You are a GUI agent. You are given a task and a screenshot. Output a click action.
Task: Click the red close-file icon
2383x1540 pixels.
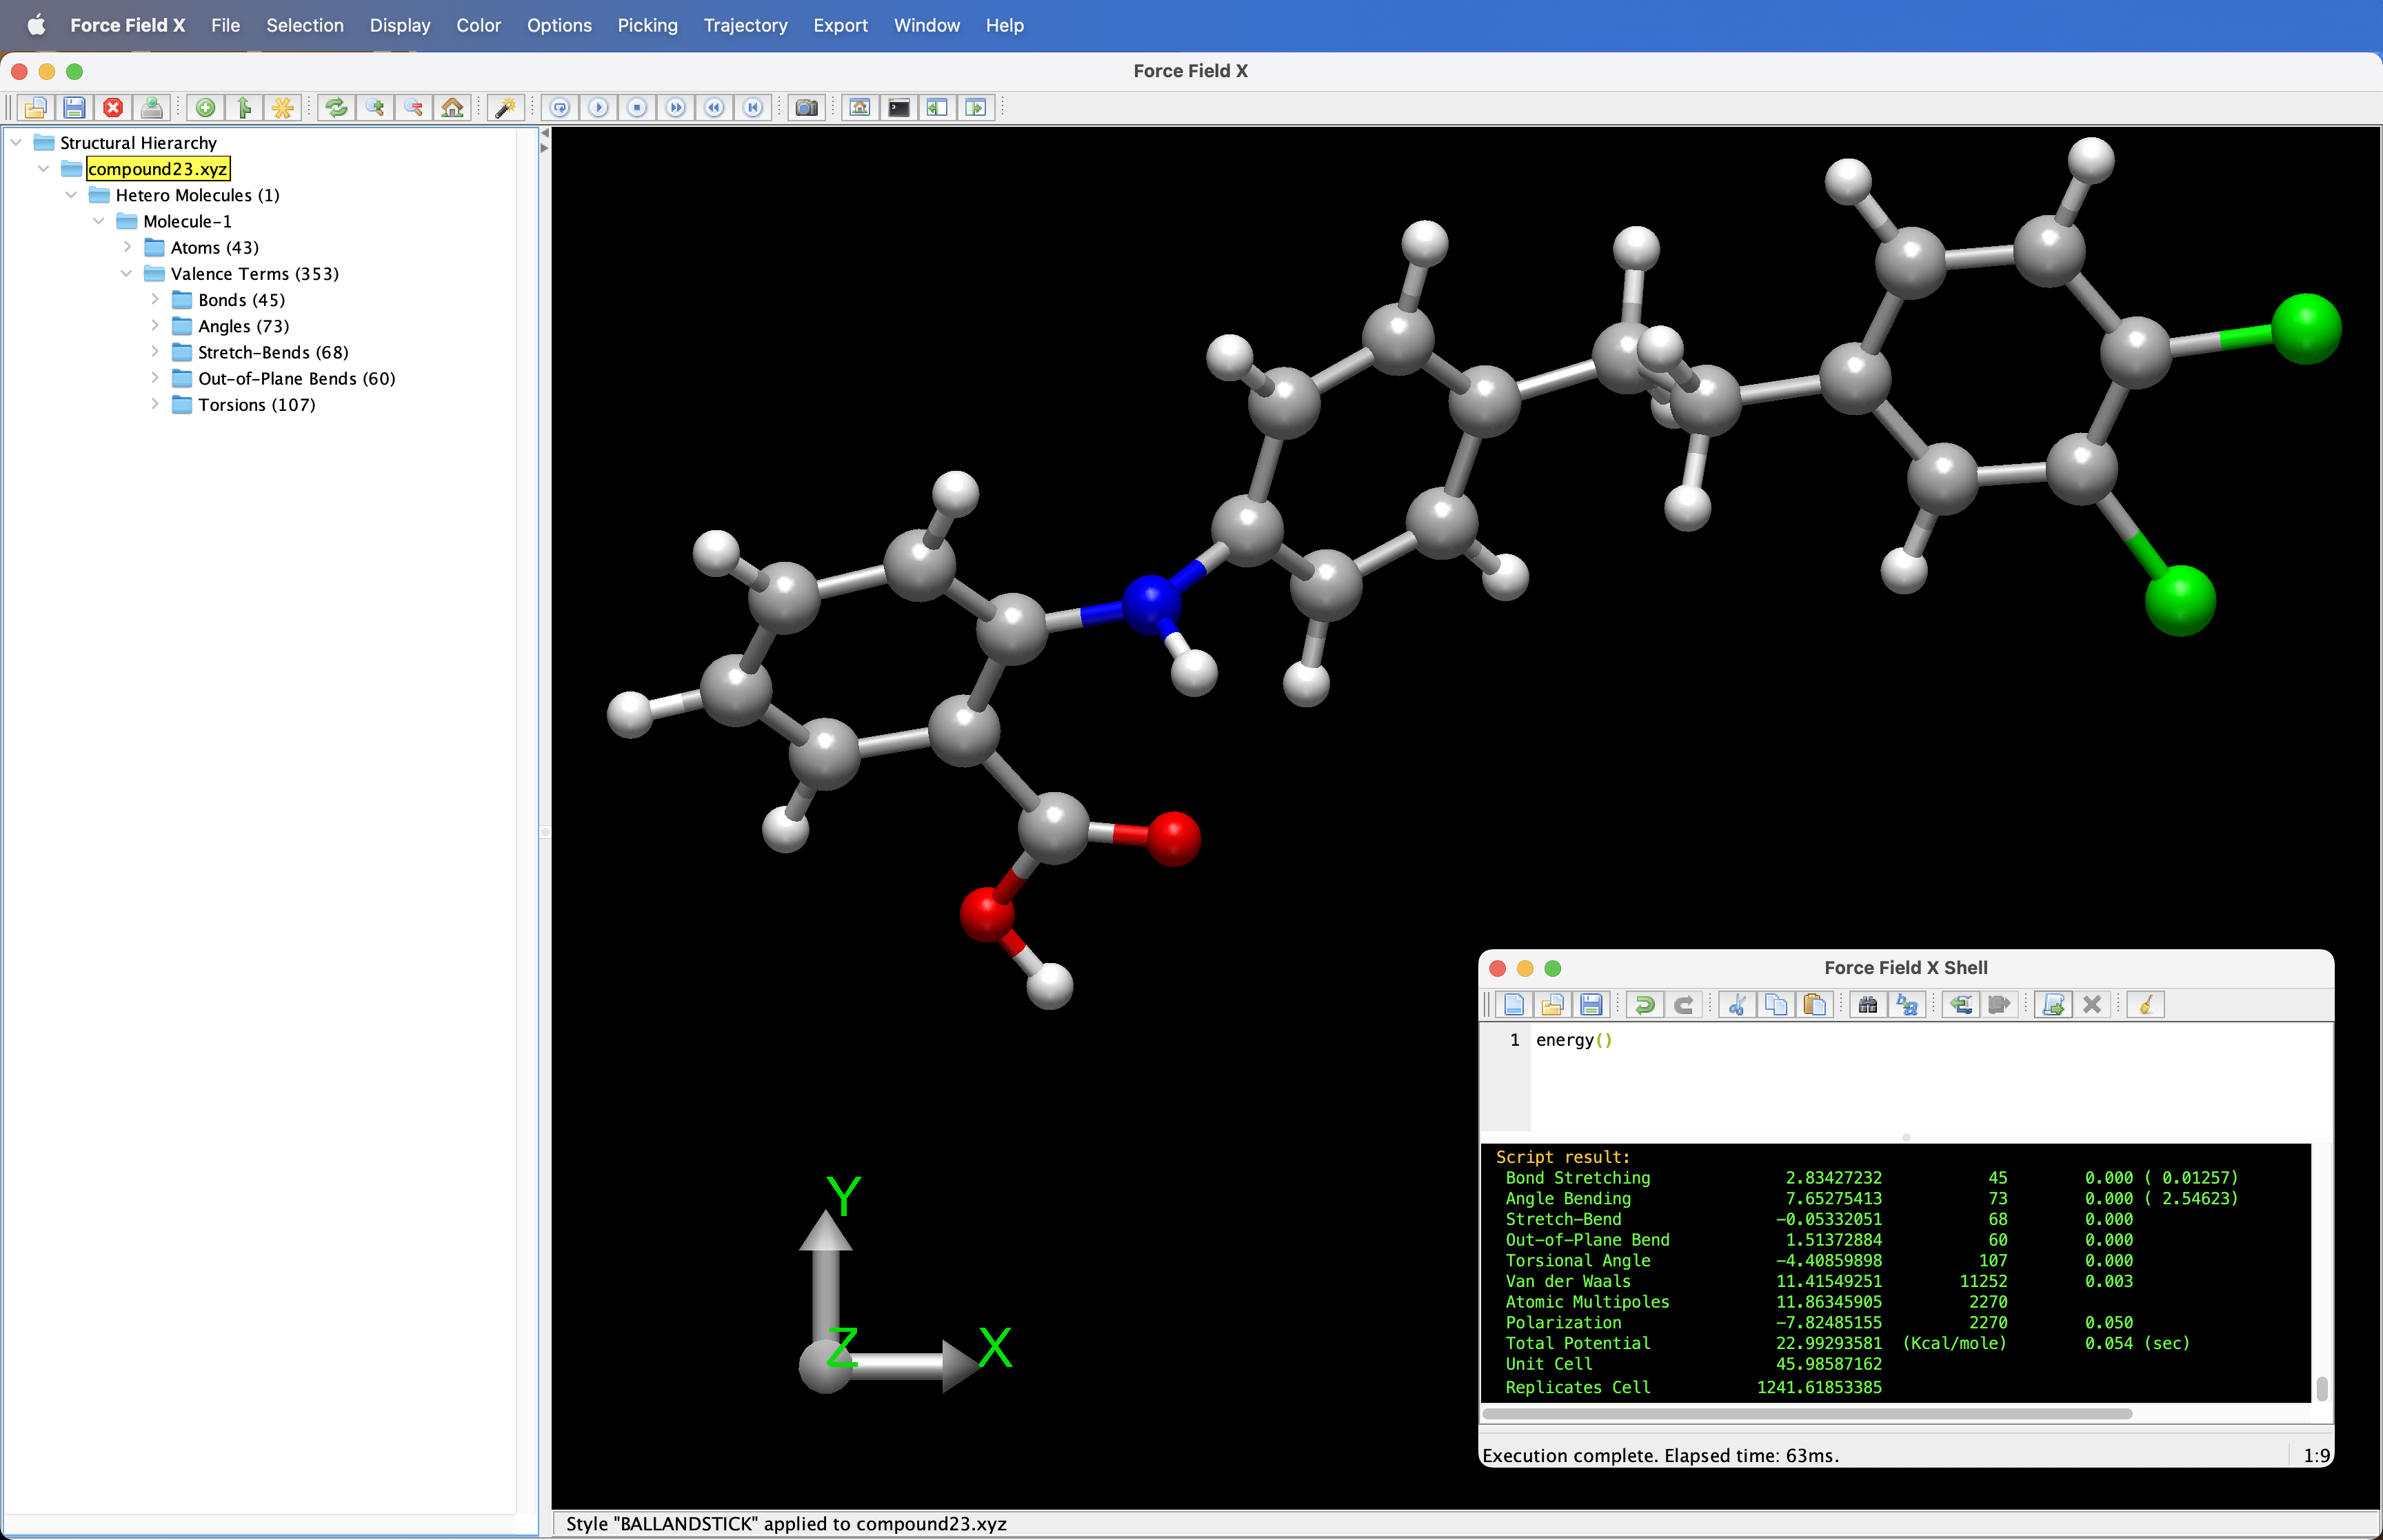[113, 108]
